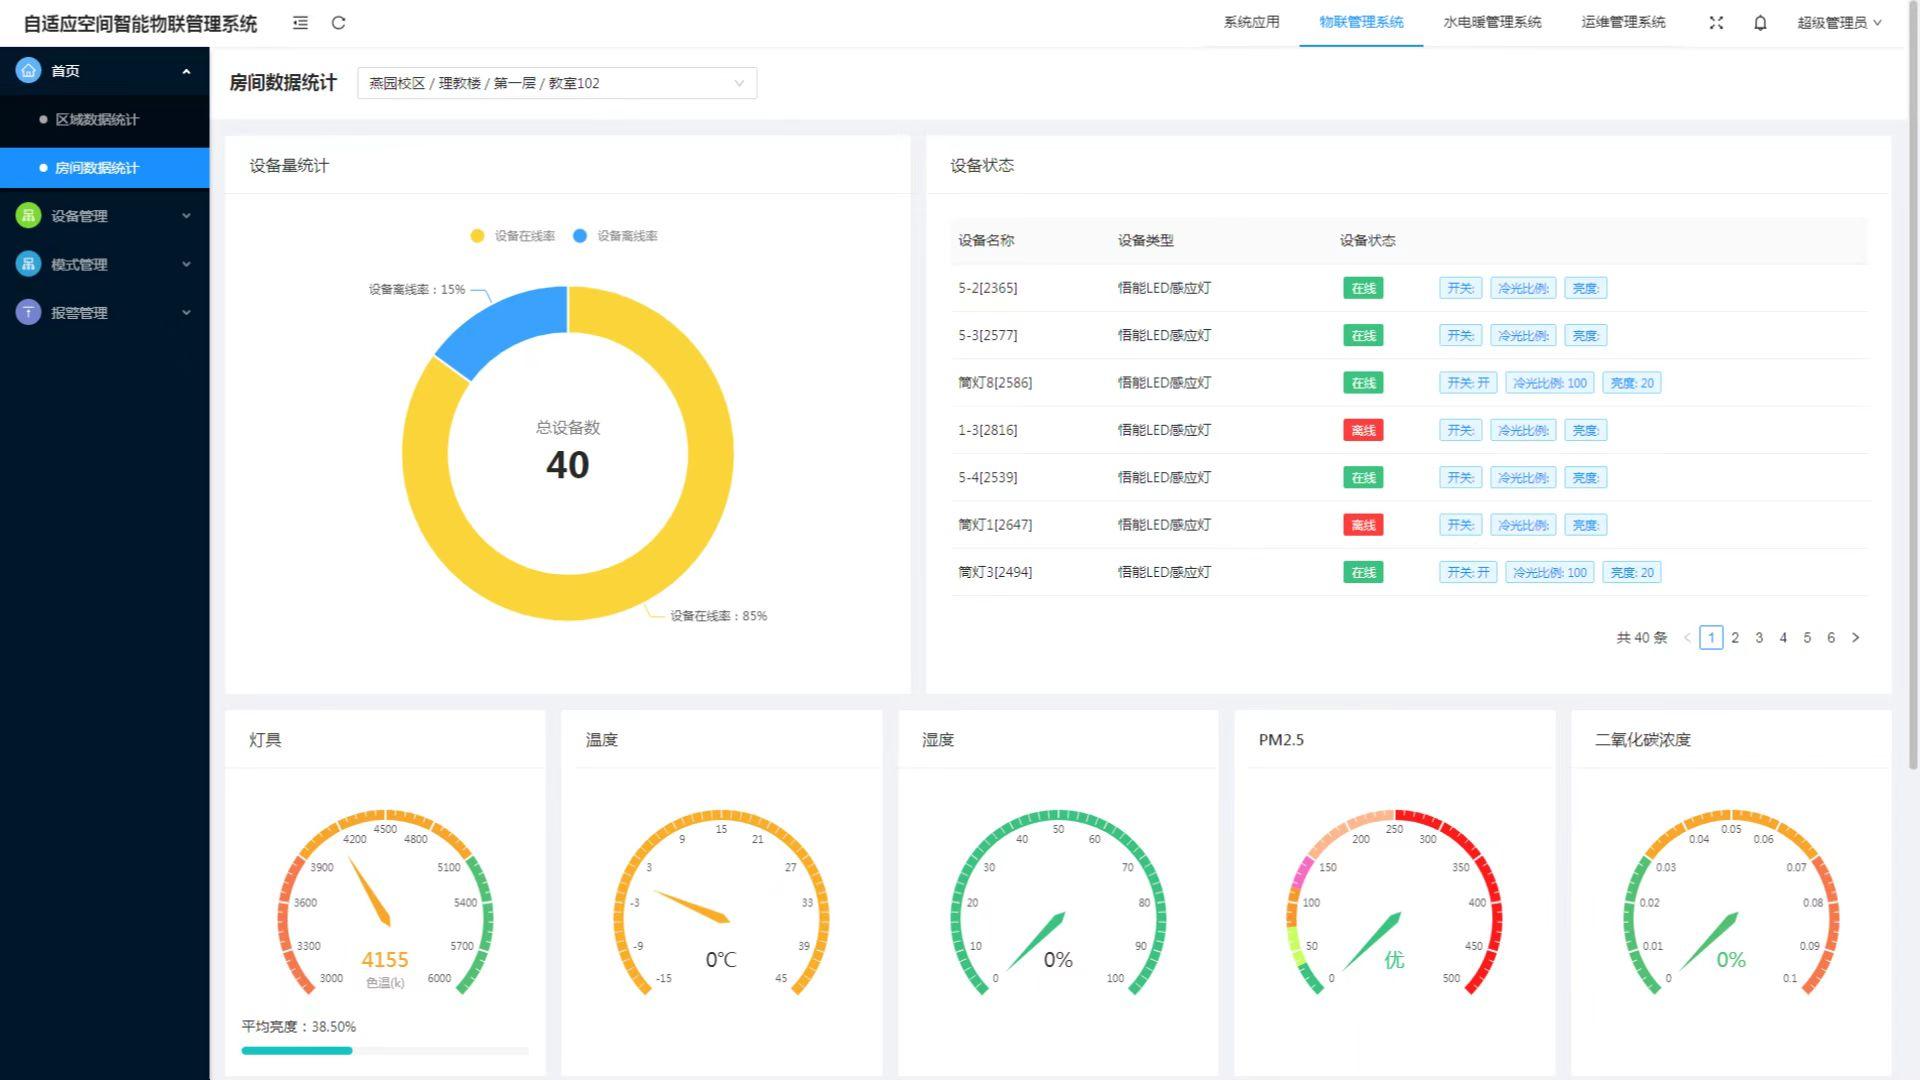The image size is (1920, 1080).
Task: Click the device name 筒灯8[2586]
Action: click(995, 383)
